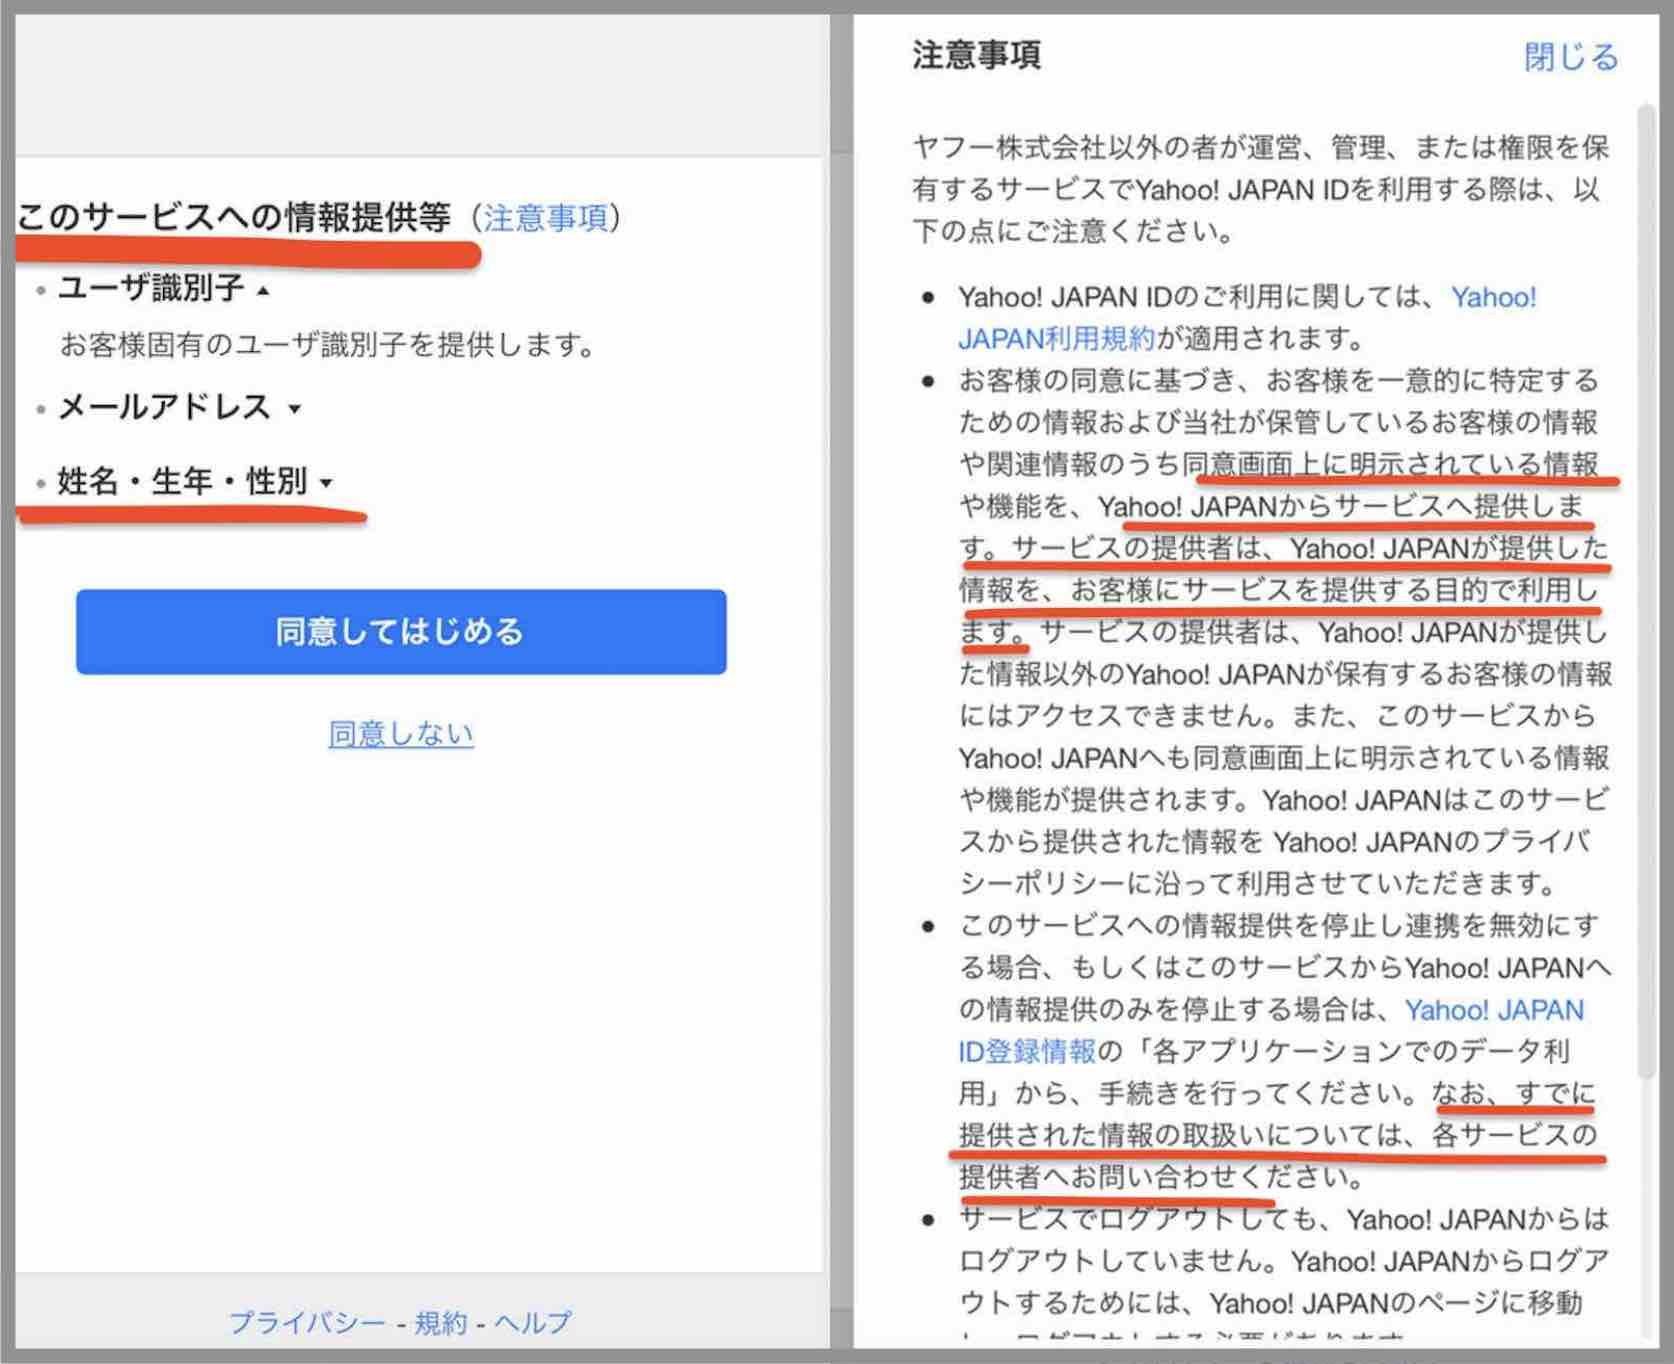Click the user identifier description text
Screen dimensions: 1674x1364
click(330, 348)
